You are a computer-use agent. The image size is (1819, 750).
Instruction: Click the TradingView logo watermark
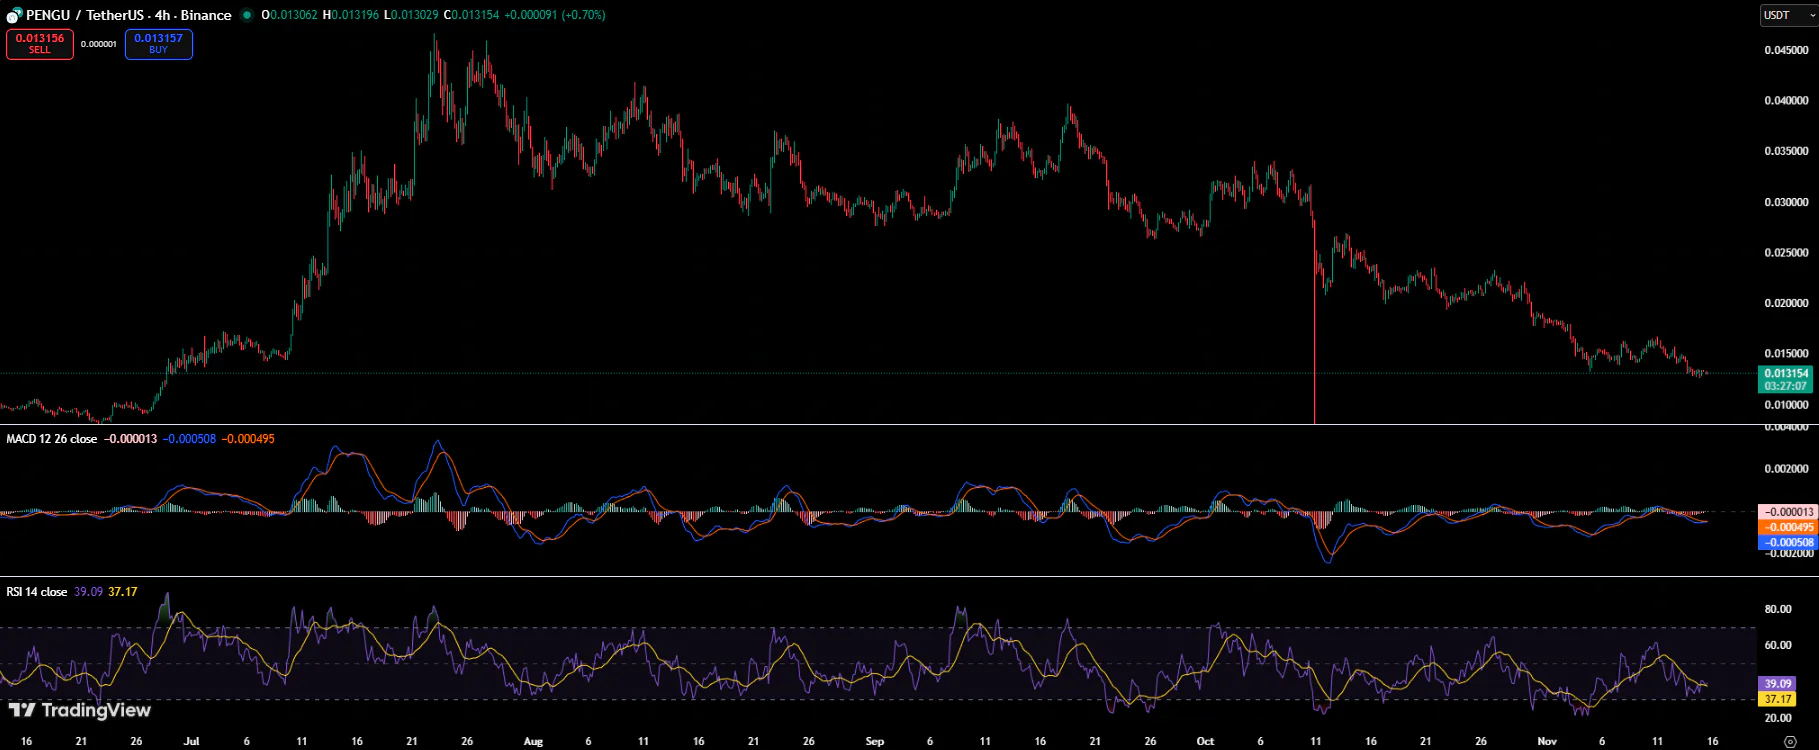[80, 710]
